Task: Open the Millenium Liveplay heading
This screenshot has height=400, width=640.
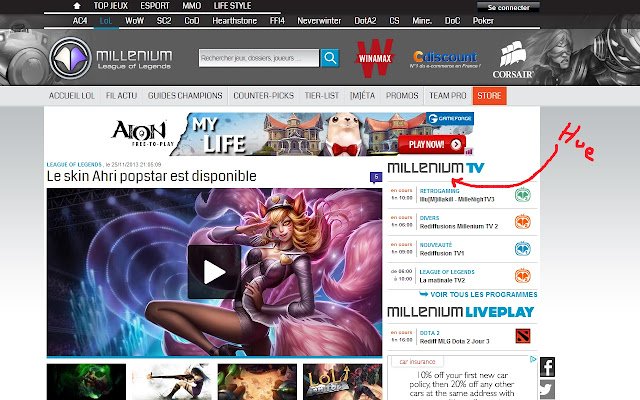Action: click(461, 312)
